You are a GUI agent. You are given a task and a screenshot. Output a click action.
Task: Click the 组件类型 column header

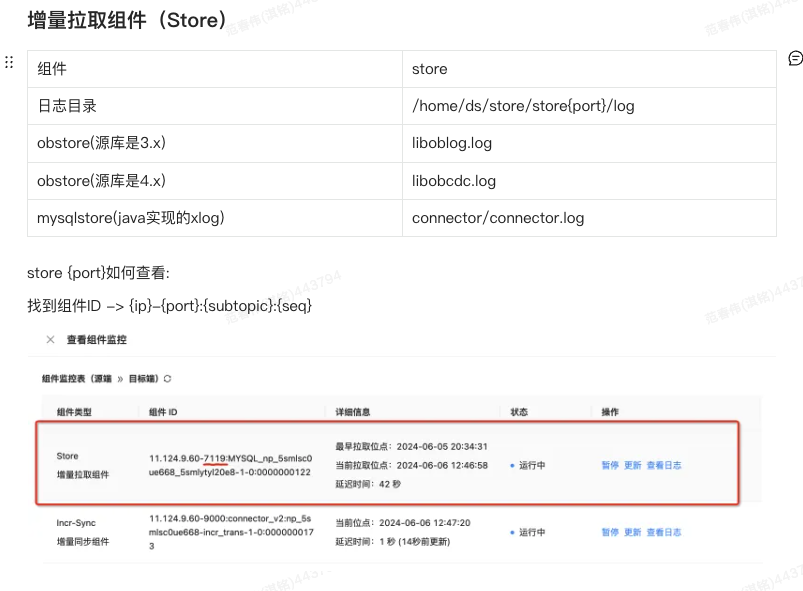[74, 412]
